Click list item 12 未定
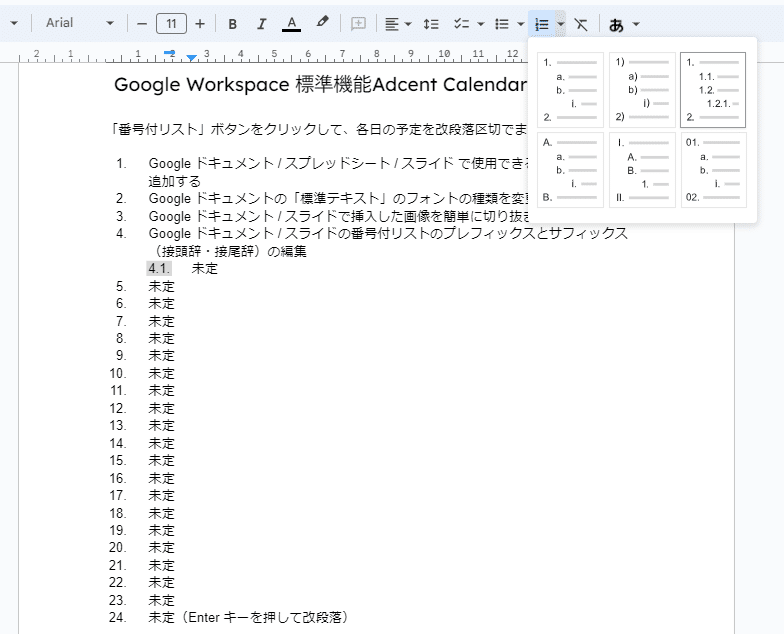Screen dimensions: 784x634 click(161, 408)
